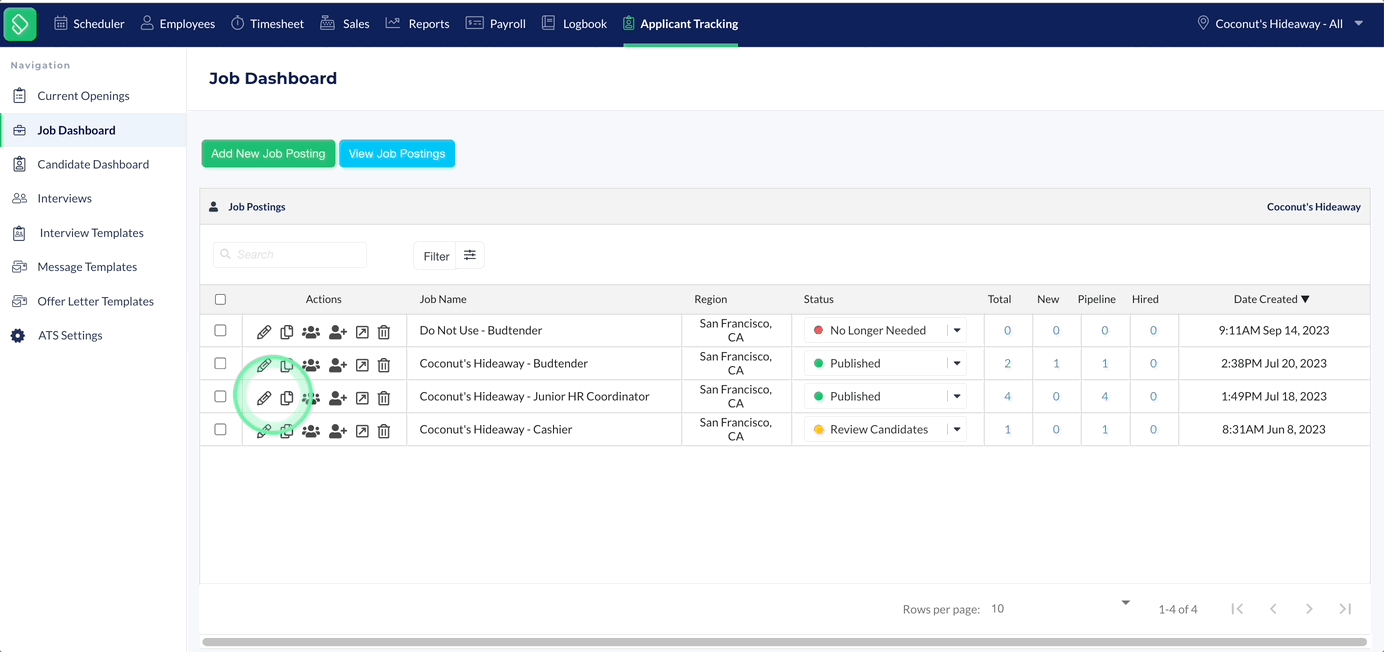Image resolution: width=1384 pixels, height=652 pixels.
Task: Open the Reports tab
Action: (417, 24)
